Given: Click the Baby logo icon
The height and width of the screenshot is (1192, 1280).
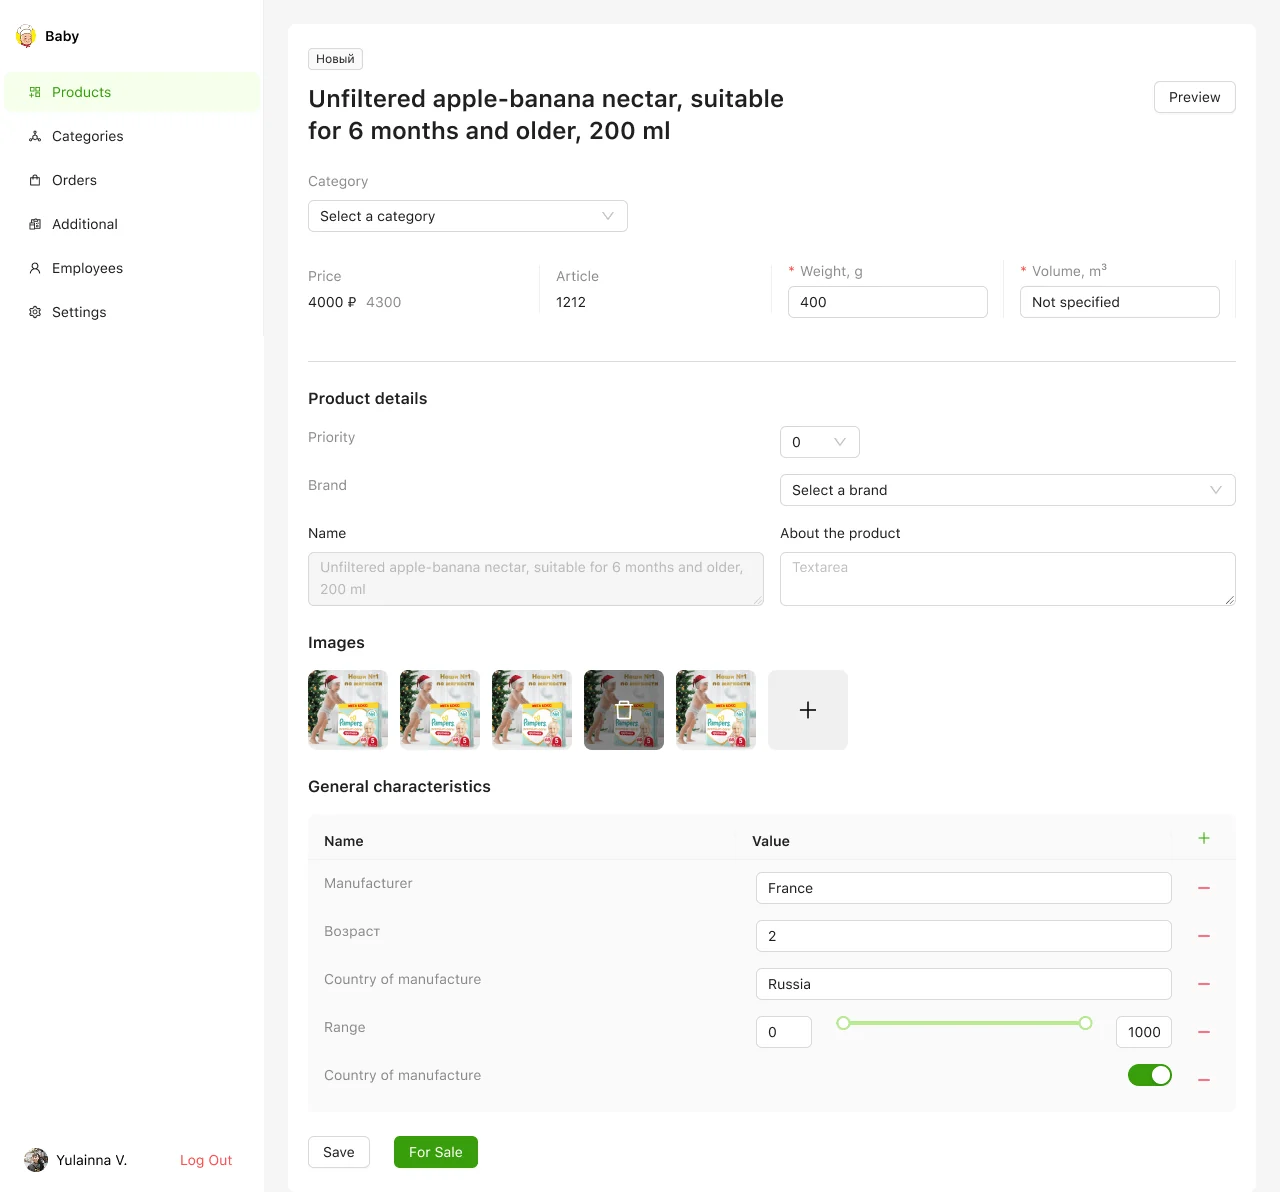Looking at the screenshot, I should [26, 36].
